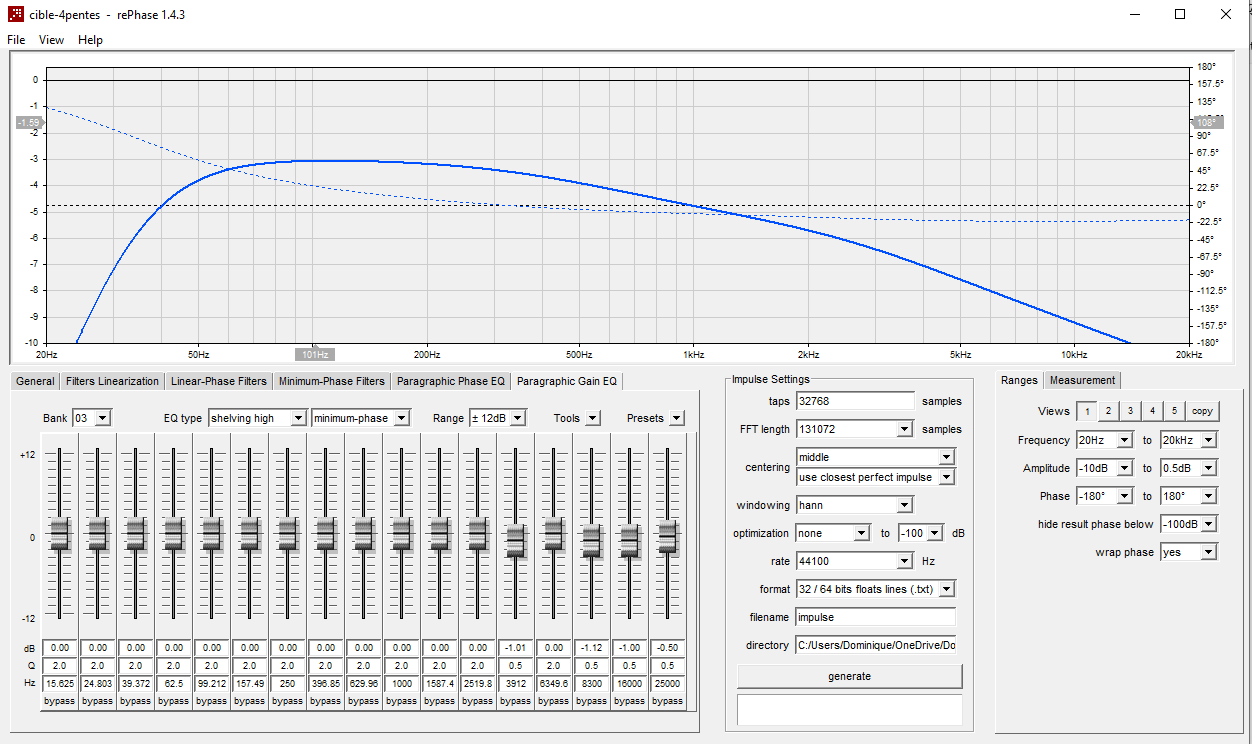Select the Paragraphic Phase EQ tab
The width and height of the screenshot is (1252, 744).
451,381
